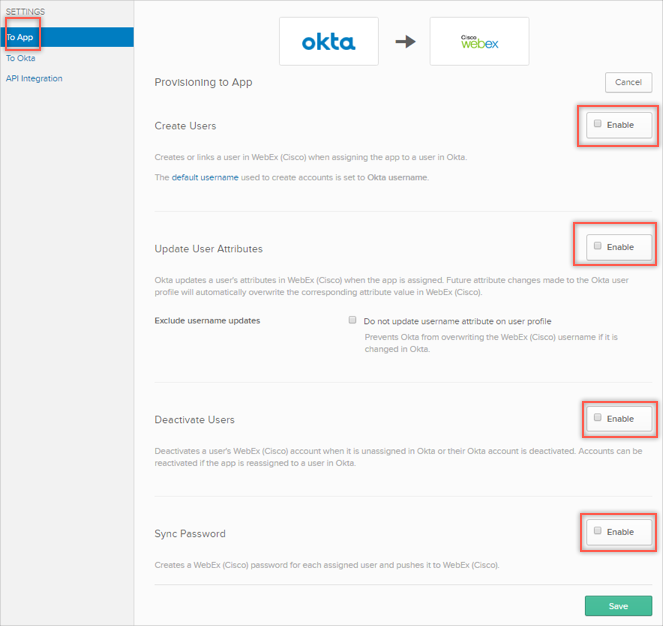Switch to the To Okta tab
The height and width of the screenshot is (626, 663).
(21, 58)
